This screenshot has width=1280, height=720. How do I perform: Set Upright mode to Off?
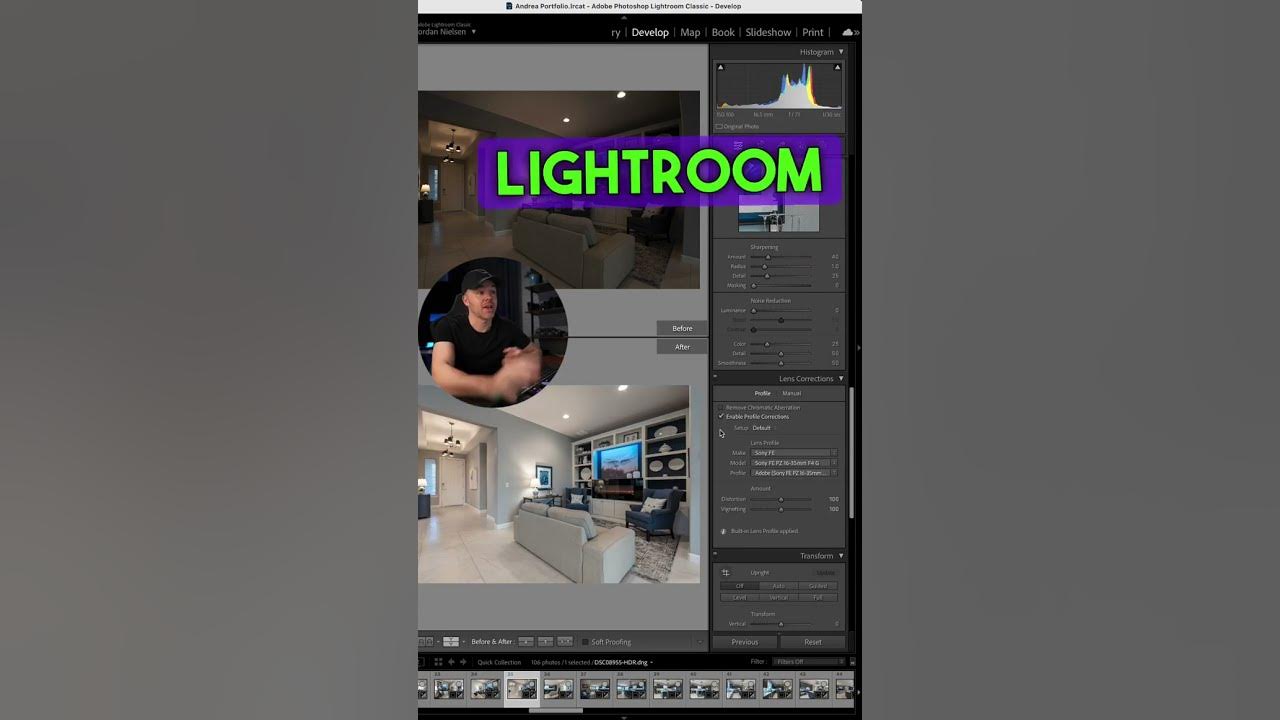point(740,586)
